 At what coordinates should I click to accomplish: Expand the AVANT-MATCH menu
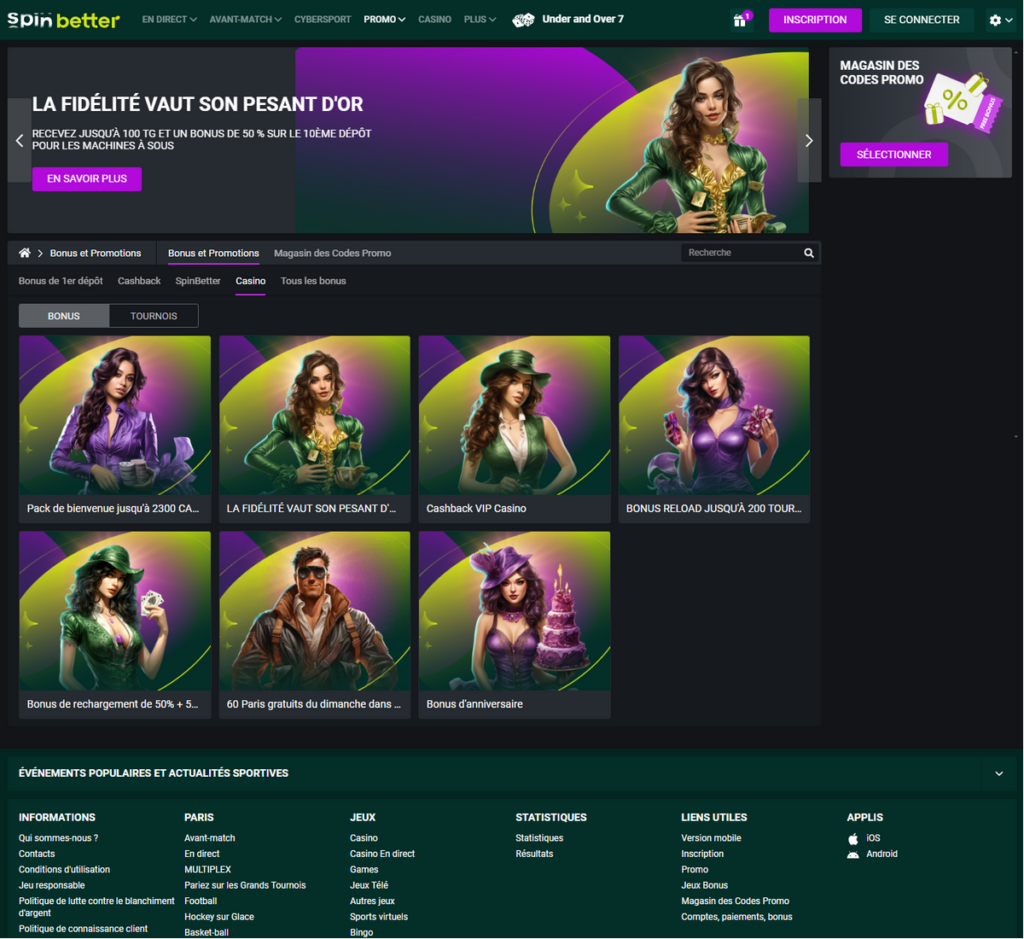click(246, 20)
